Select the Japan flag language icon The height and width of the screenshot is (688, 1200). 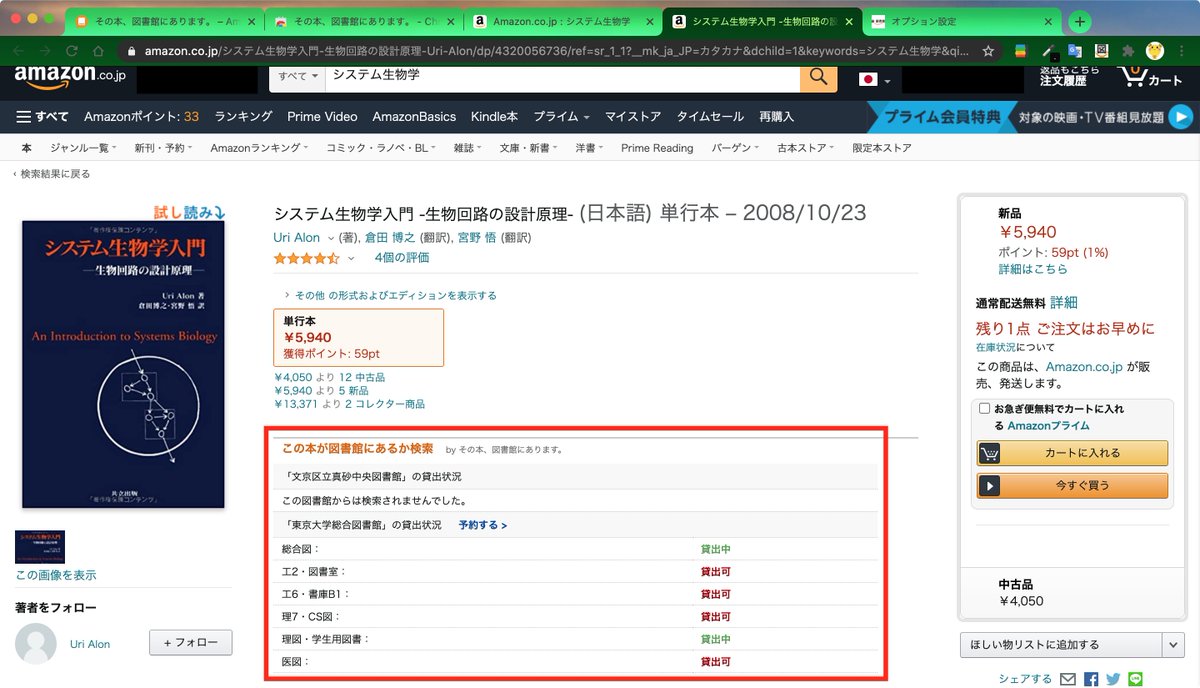(x=868, y=78)
